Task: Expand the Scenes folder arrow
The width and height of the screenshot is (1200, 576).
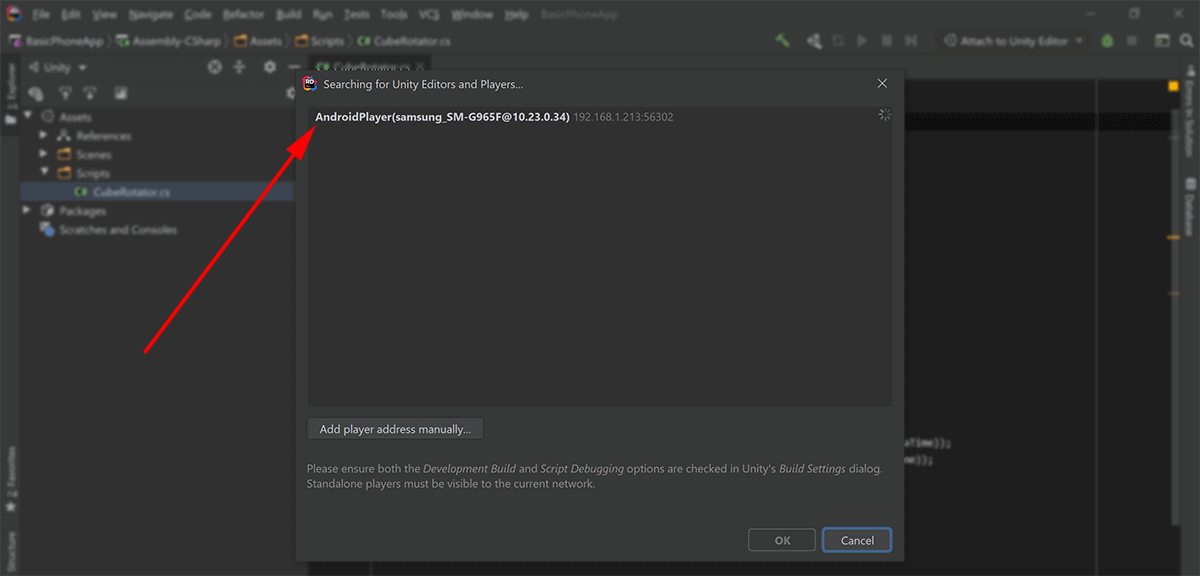Action: [x=44, y=155]
